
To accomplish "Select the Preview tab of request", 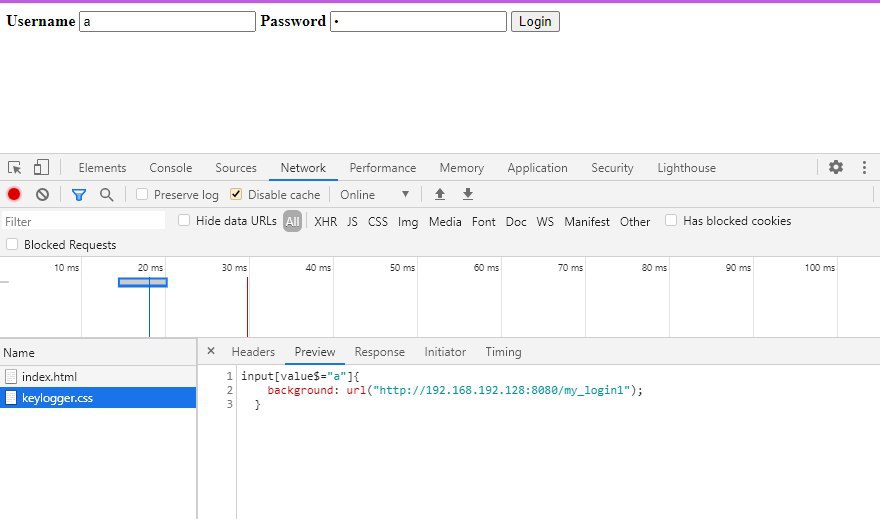I will [x=315, y=352].
